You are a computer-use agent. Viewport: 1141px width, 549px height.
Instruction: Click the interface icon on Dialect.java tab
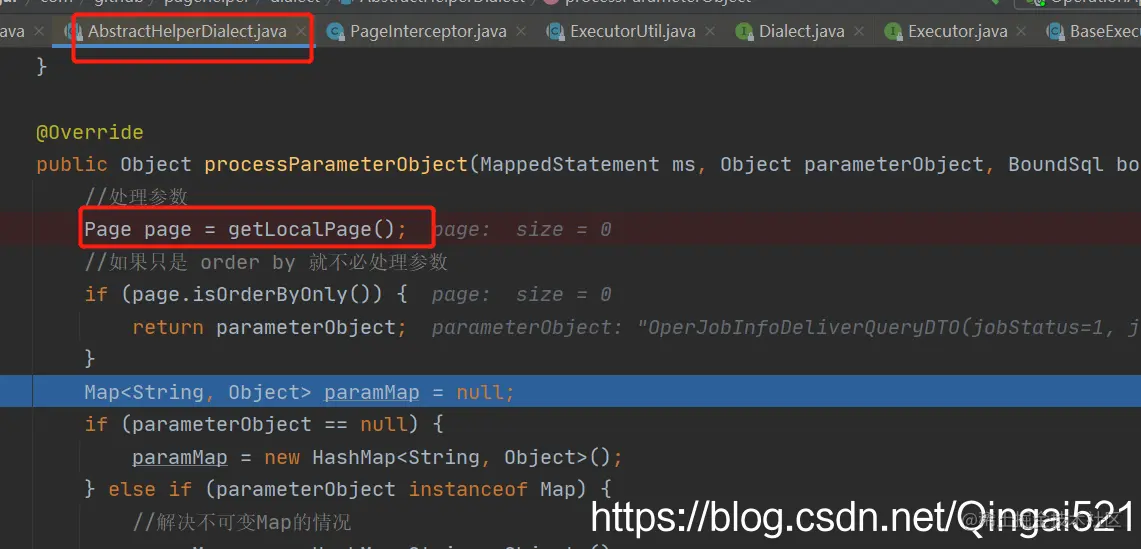[744, 32]
